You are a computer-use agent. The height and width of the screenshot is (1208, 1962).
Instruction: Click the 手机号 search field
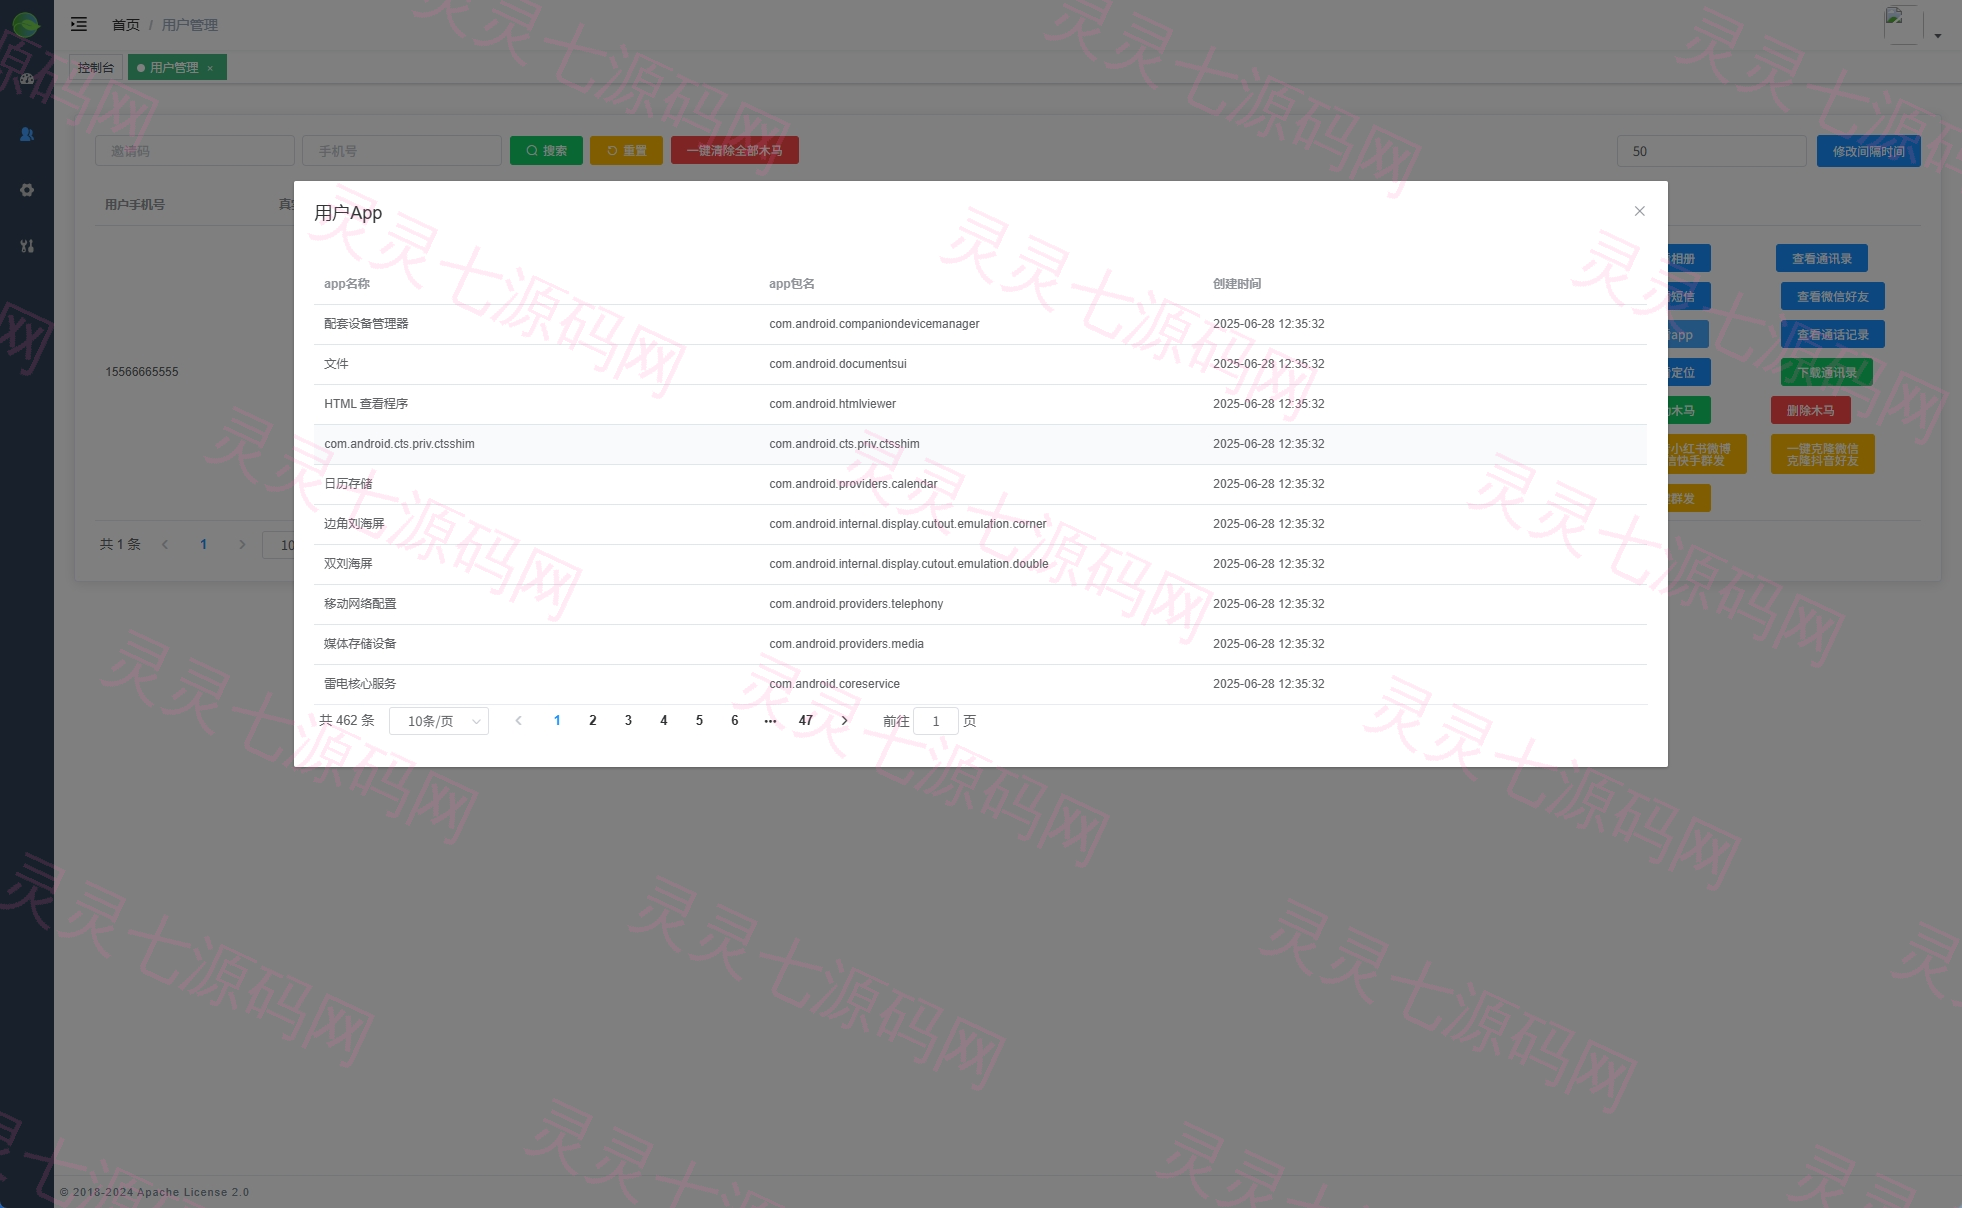coord(402,151)
